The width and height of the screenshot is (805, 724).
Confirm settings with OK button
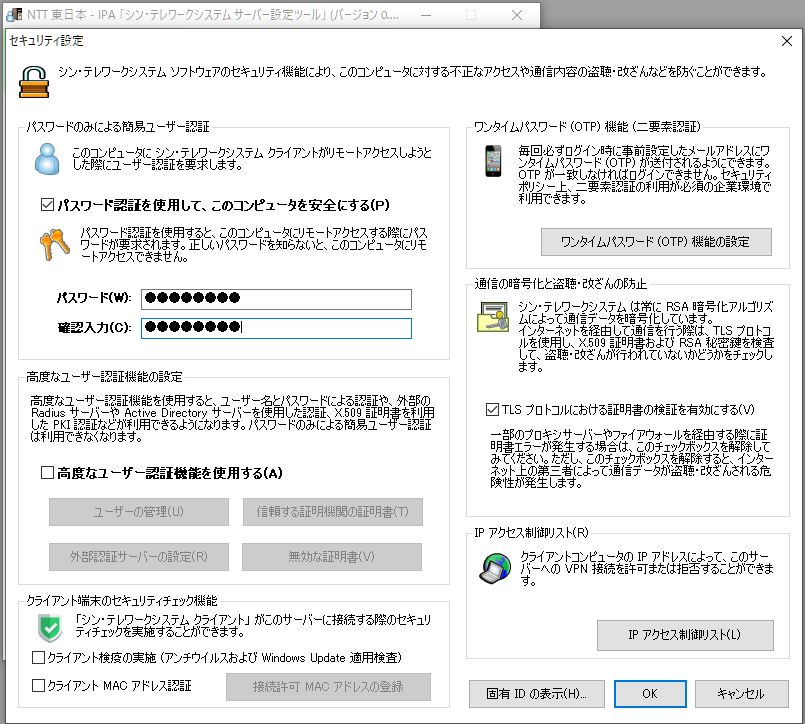[x=650, y=694]
